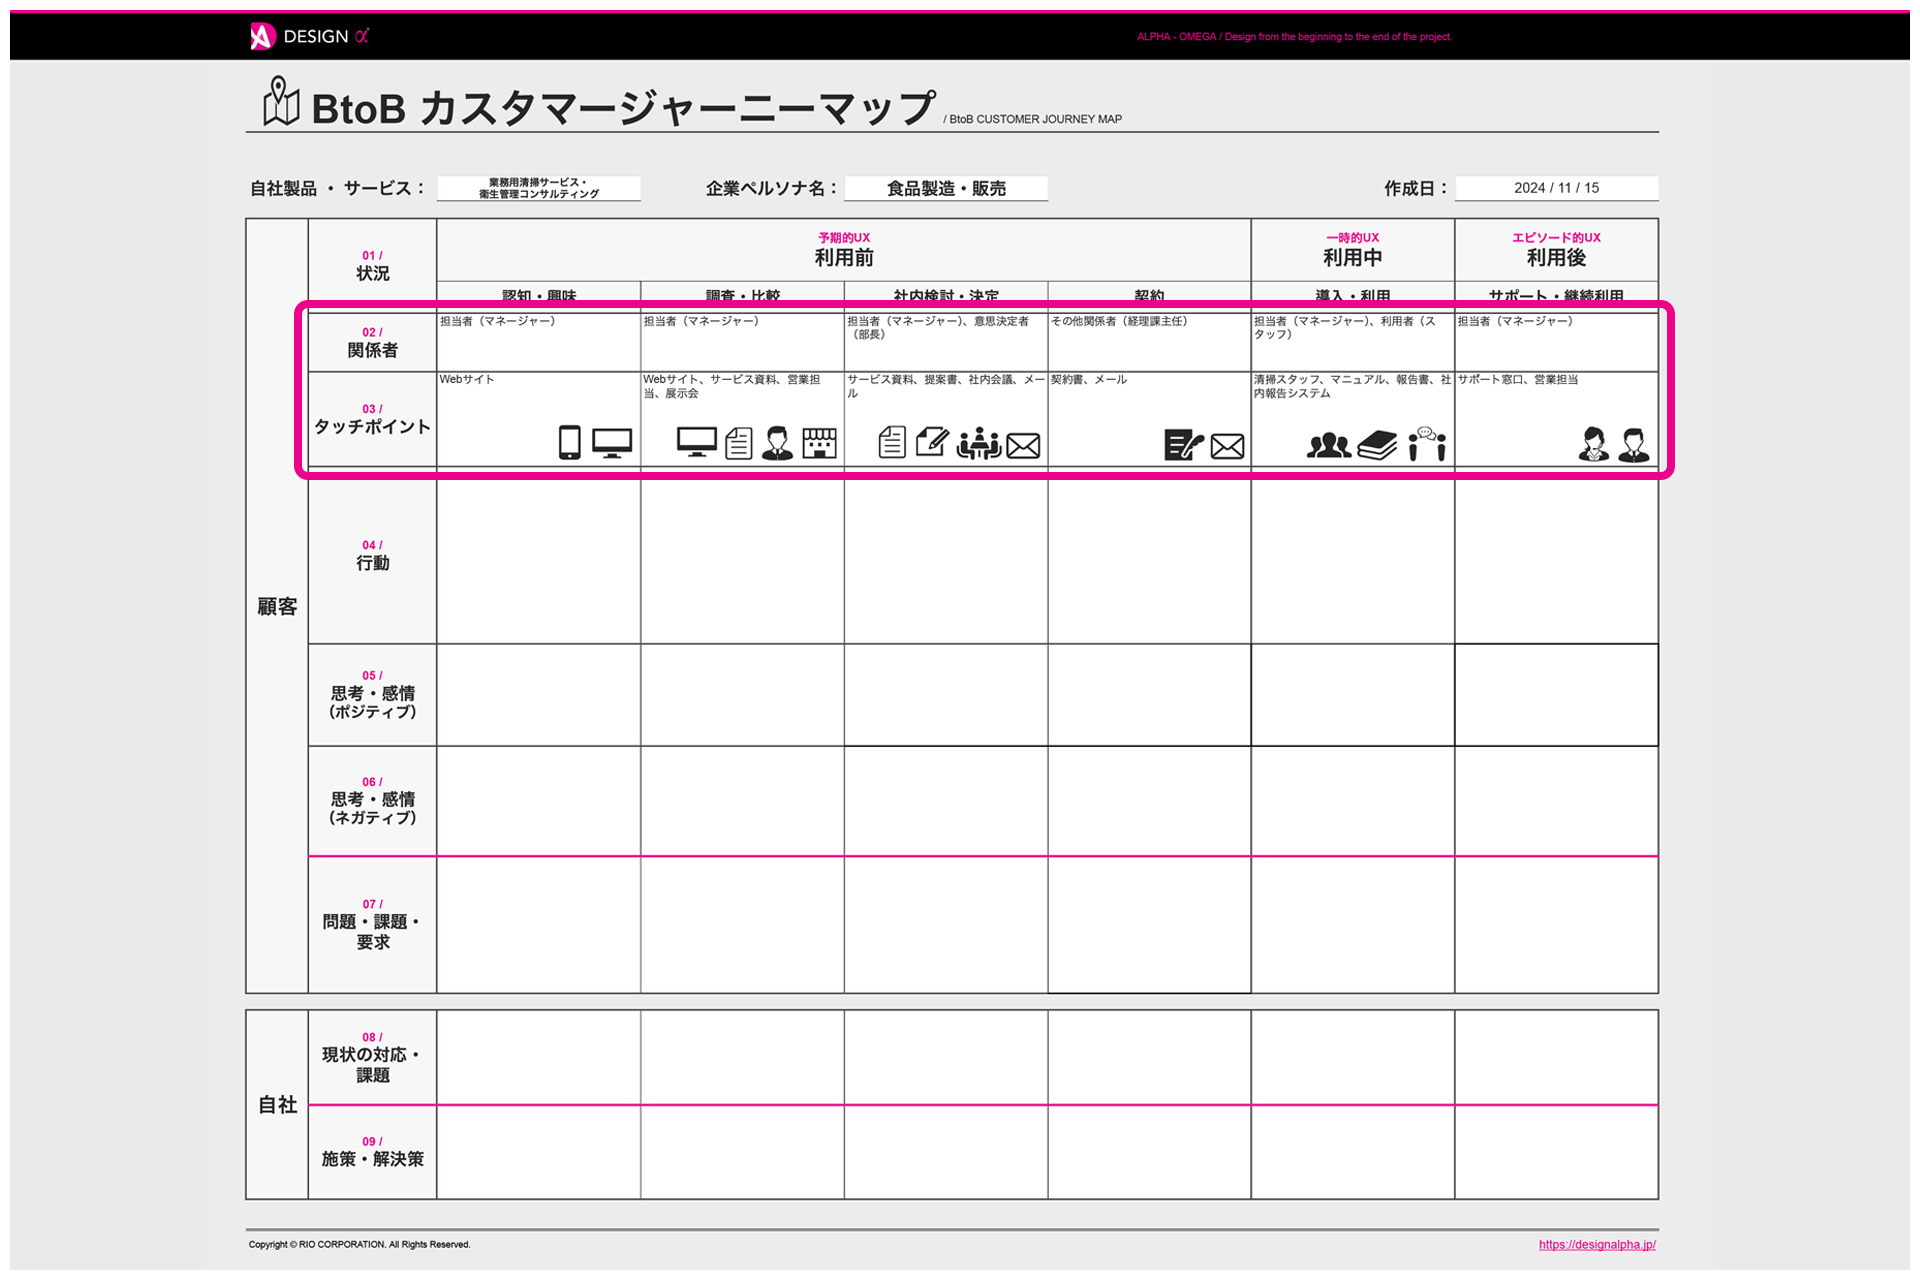Select the headset support operator icon
Image resolution: width=1920 pixels, height=1280 pixels.
point(1594,444)
